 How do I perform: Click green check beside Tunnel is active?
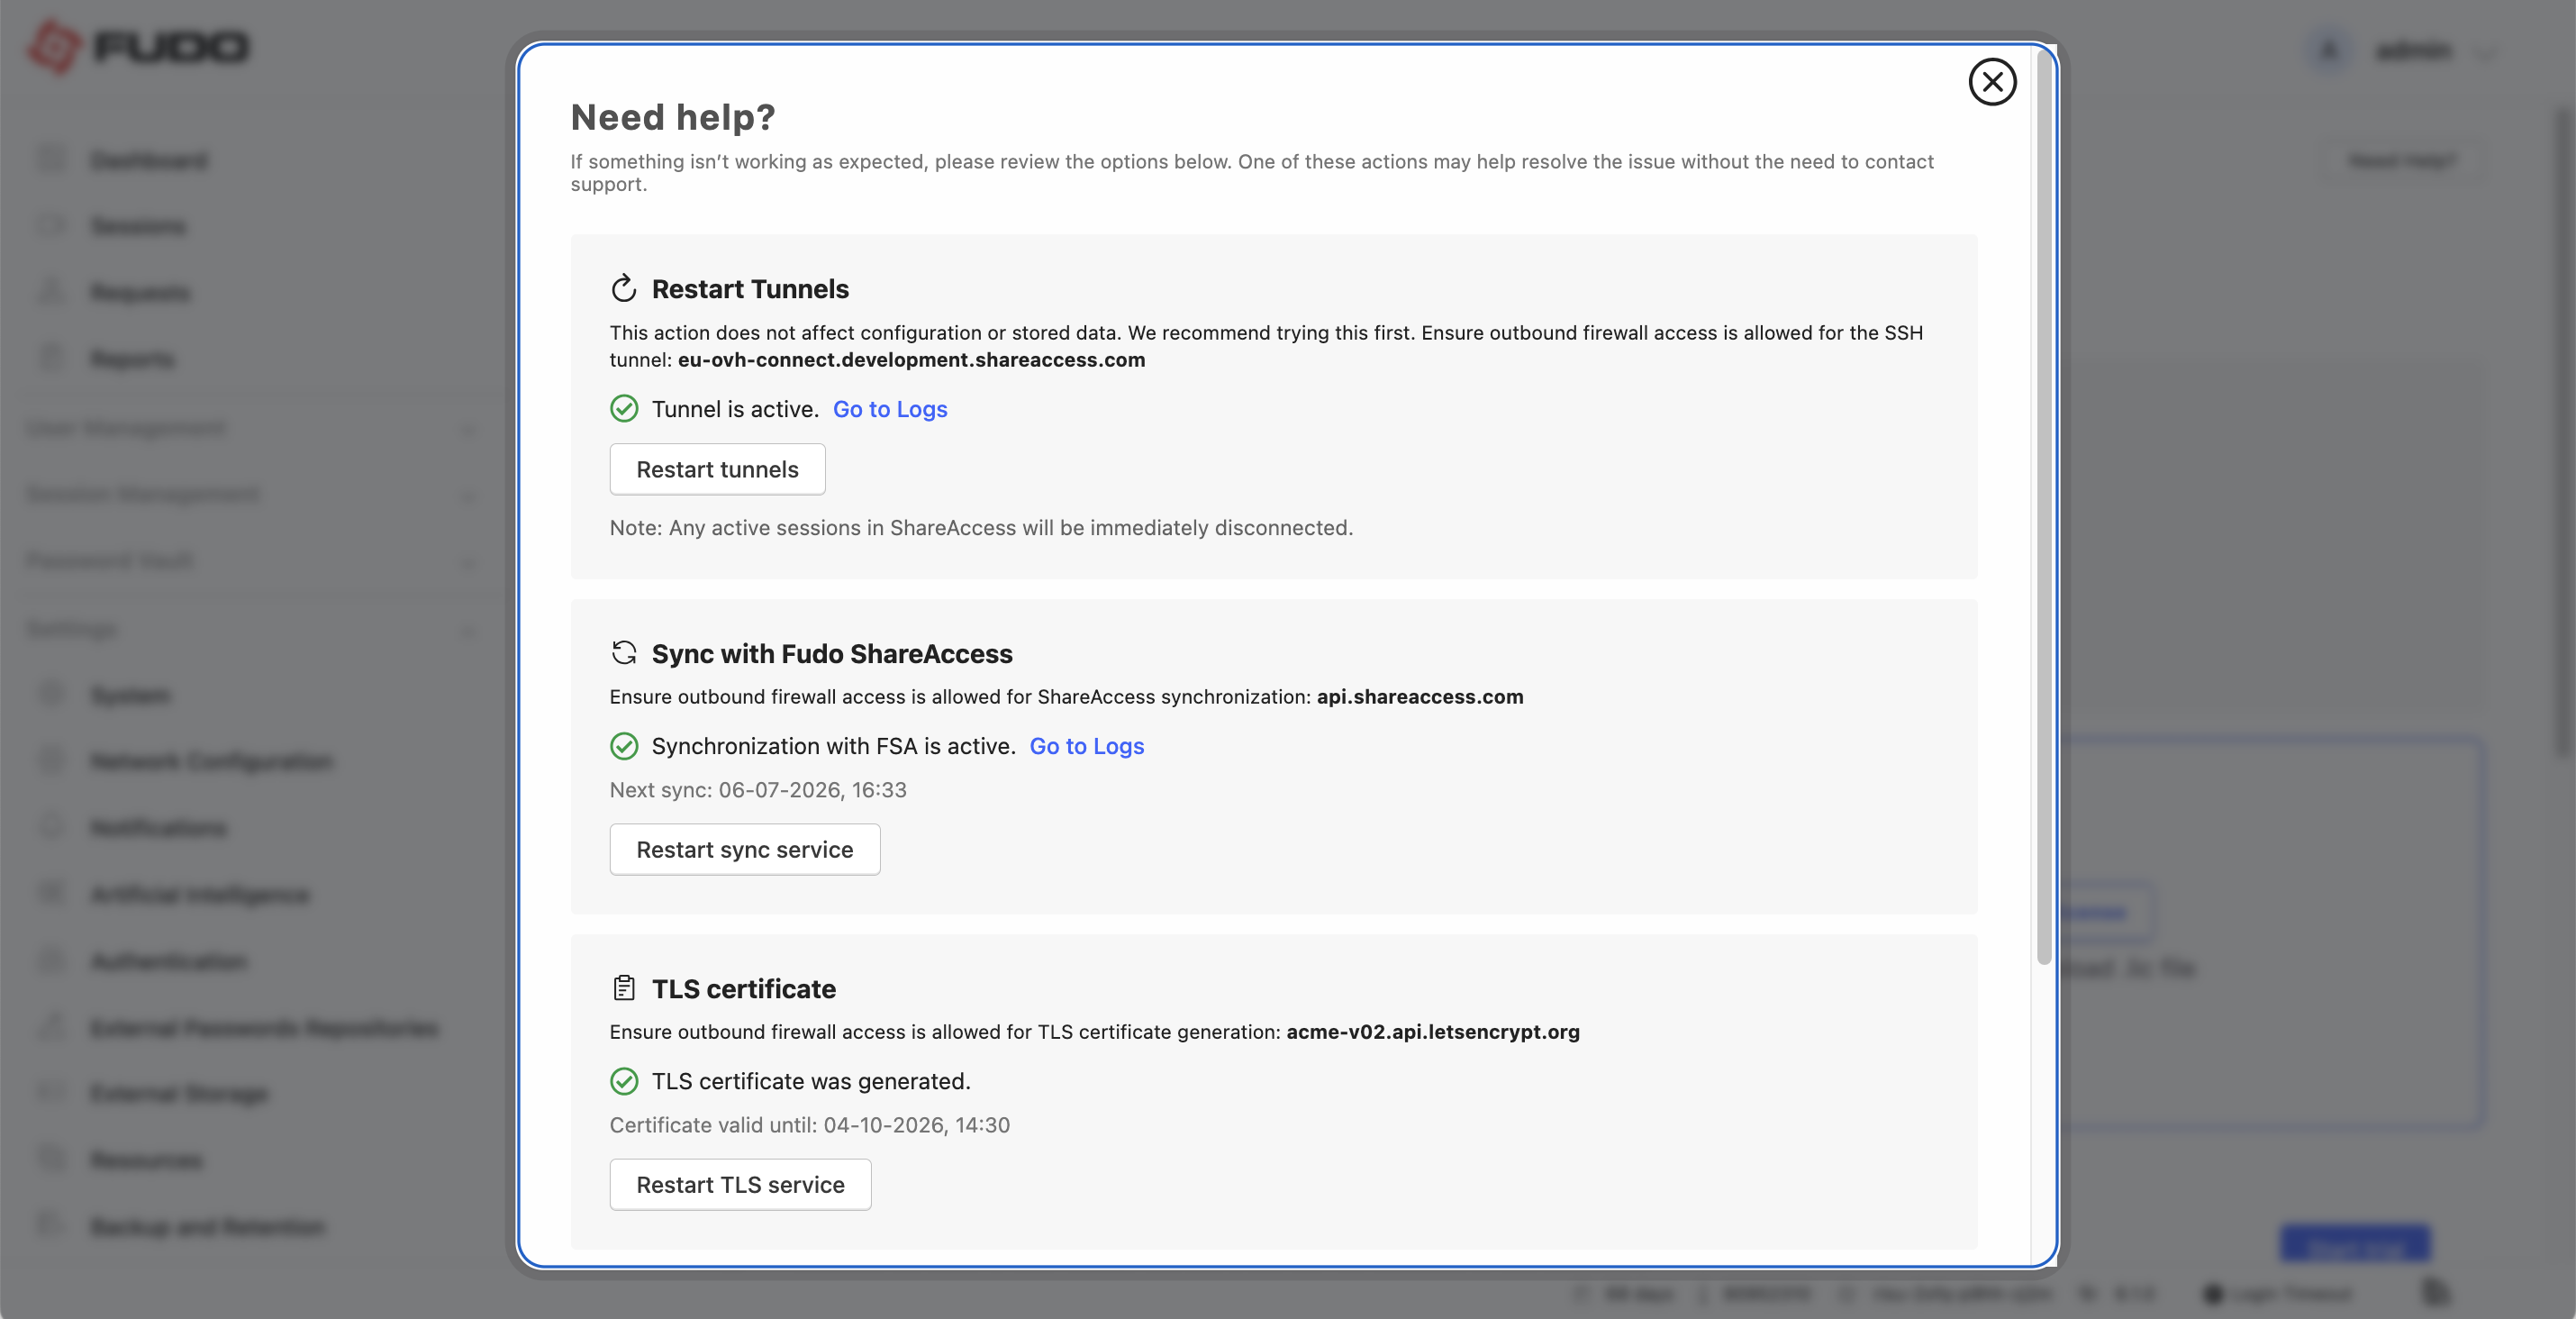pyautogui.click(x=624, y=409)
